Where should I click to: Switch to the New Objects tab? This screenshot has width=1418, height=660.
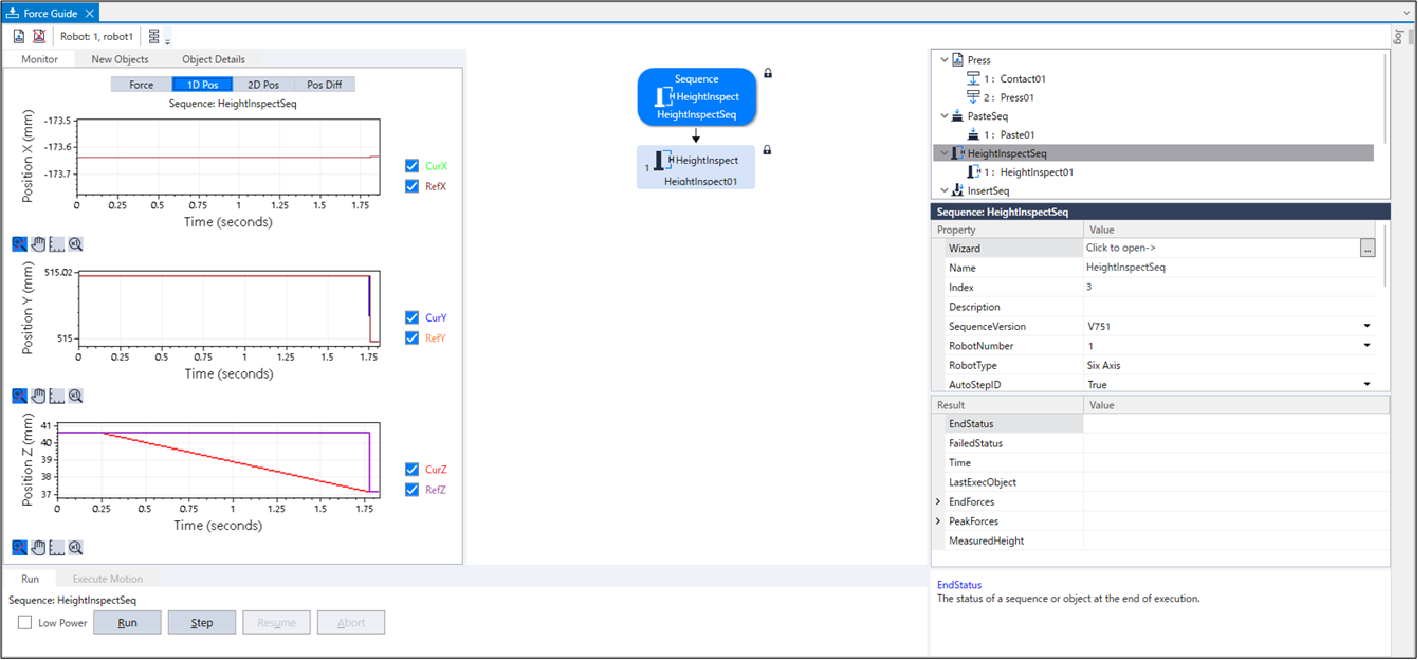120,59
